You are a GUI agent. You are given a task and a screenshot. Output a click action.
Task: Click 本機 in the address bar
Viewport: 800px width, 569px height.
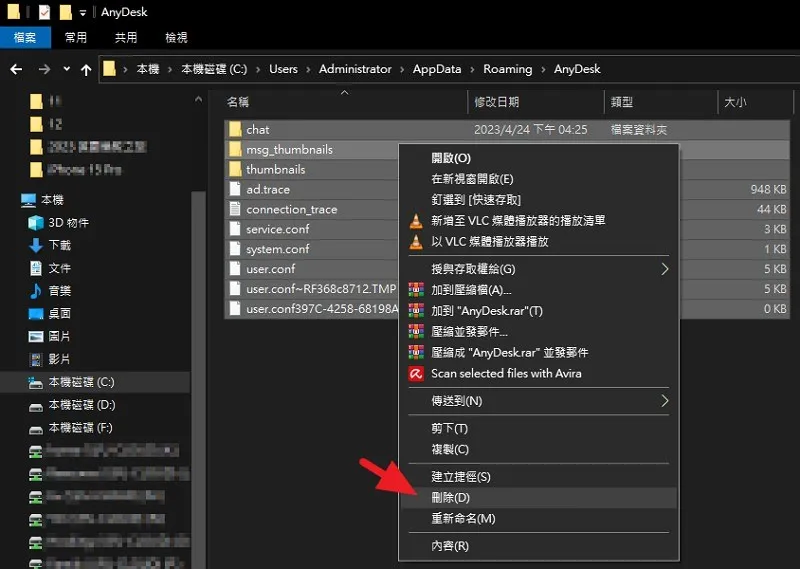pos(148,69)
